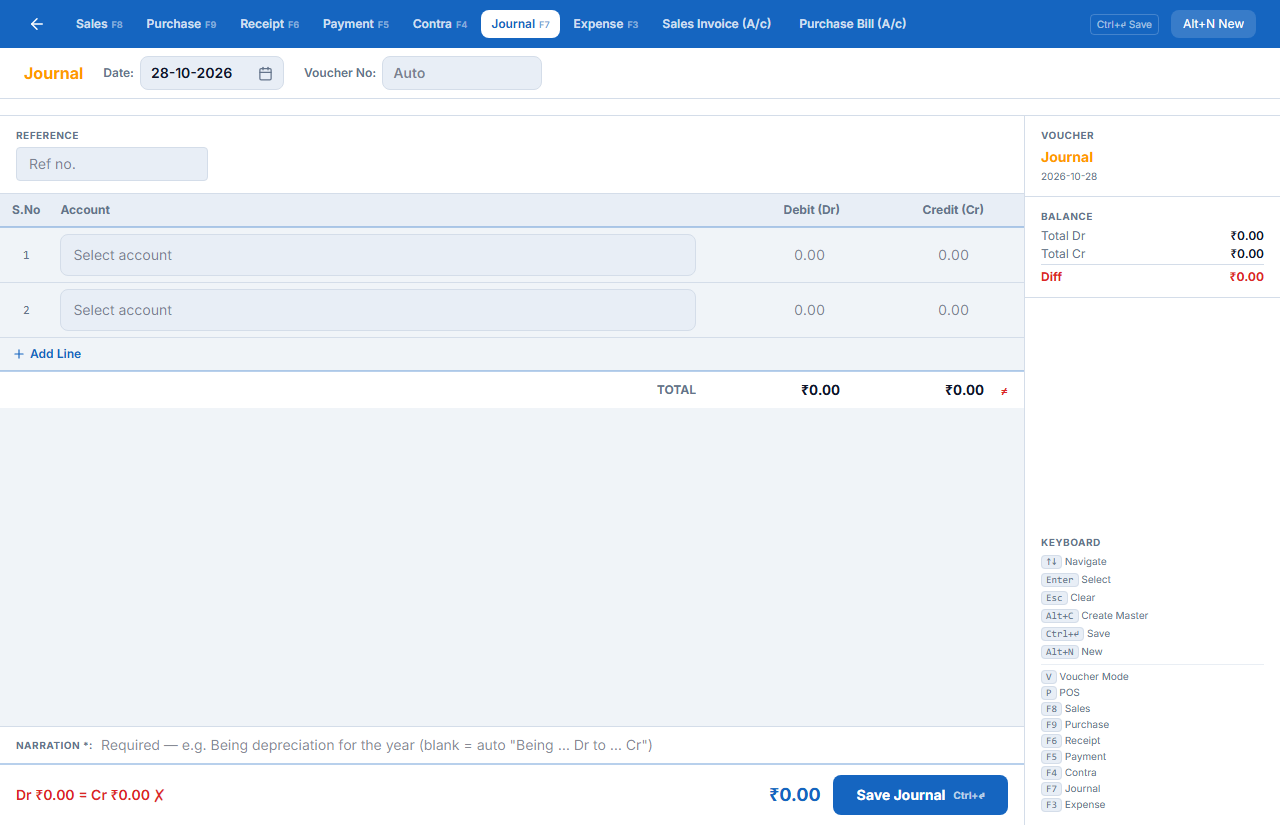Click the F3 Expense entry in keyboard list

[1073, 805]
